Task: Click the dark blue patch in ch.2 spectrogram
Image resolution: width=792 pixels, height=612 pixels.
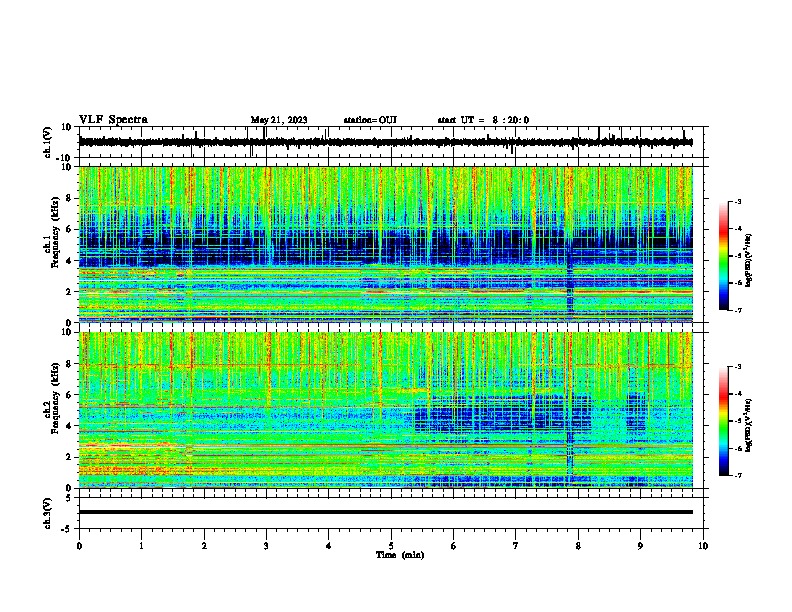Action: click(503, 413)
